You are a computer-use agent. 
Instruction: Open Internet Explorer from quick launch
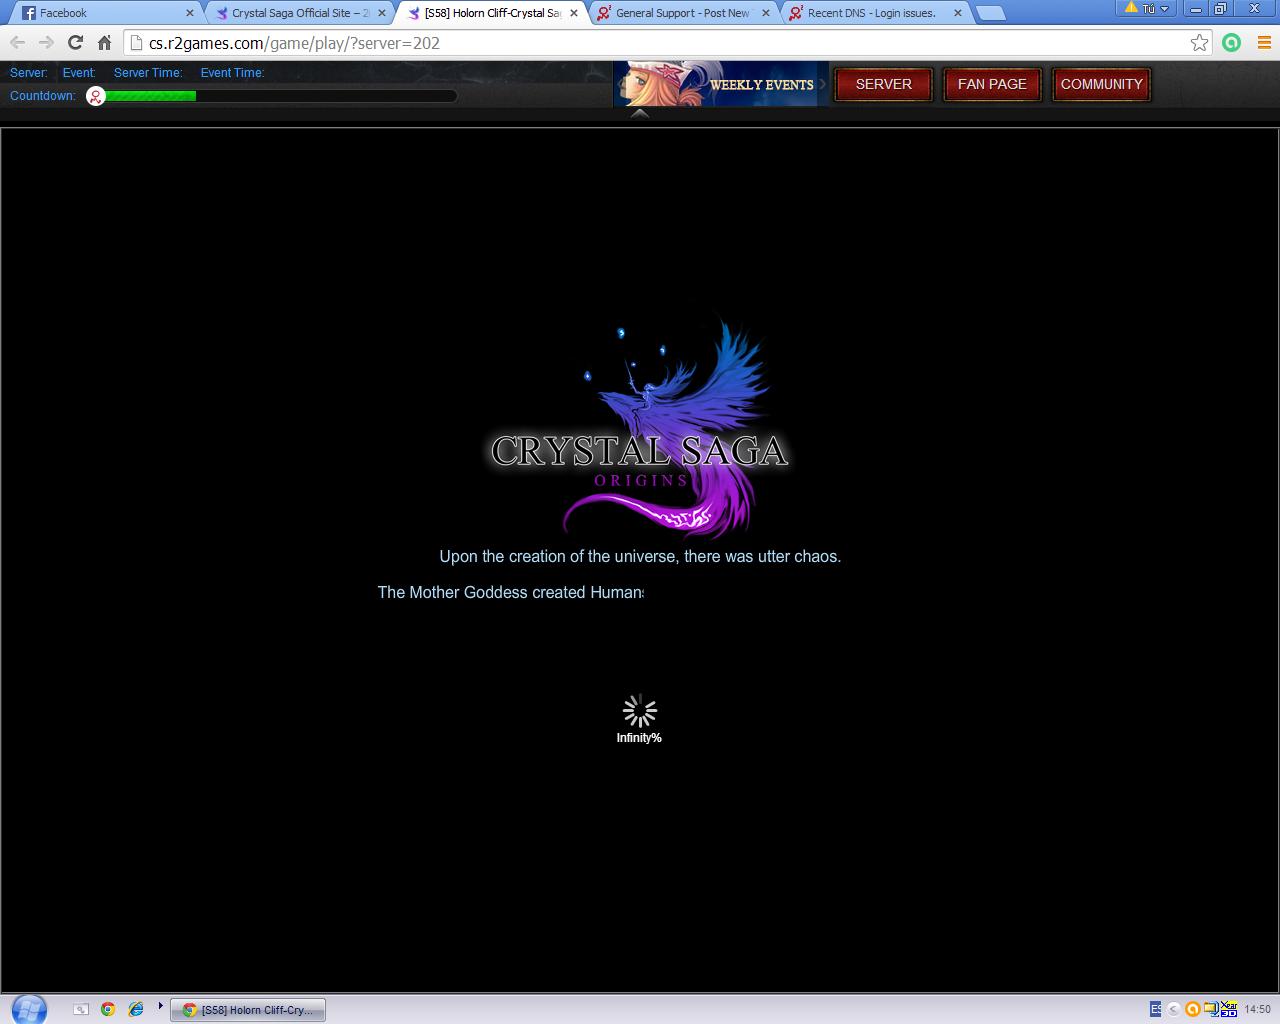pyautogui.click(x=135, y=1009)
